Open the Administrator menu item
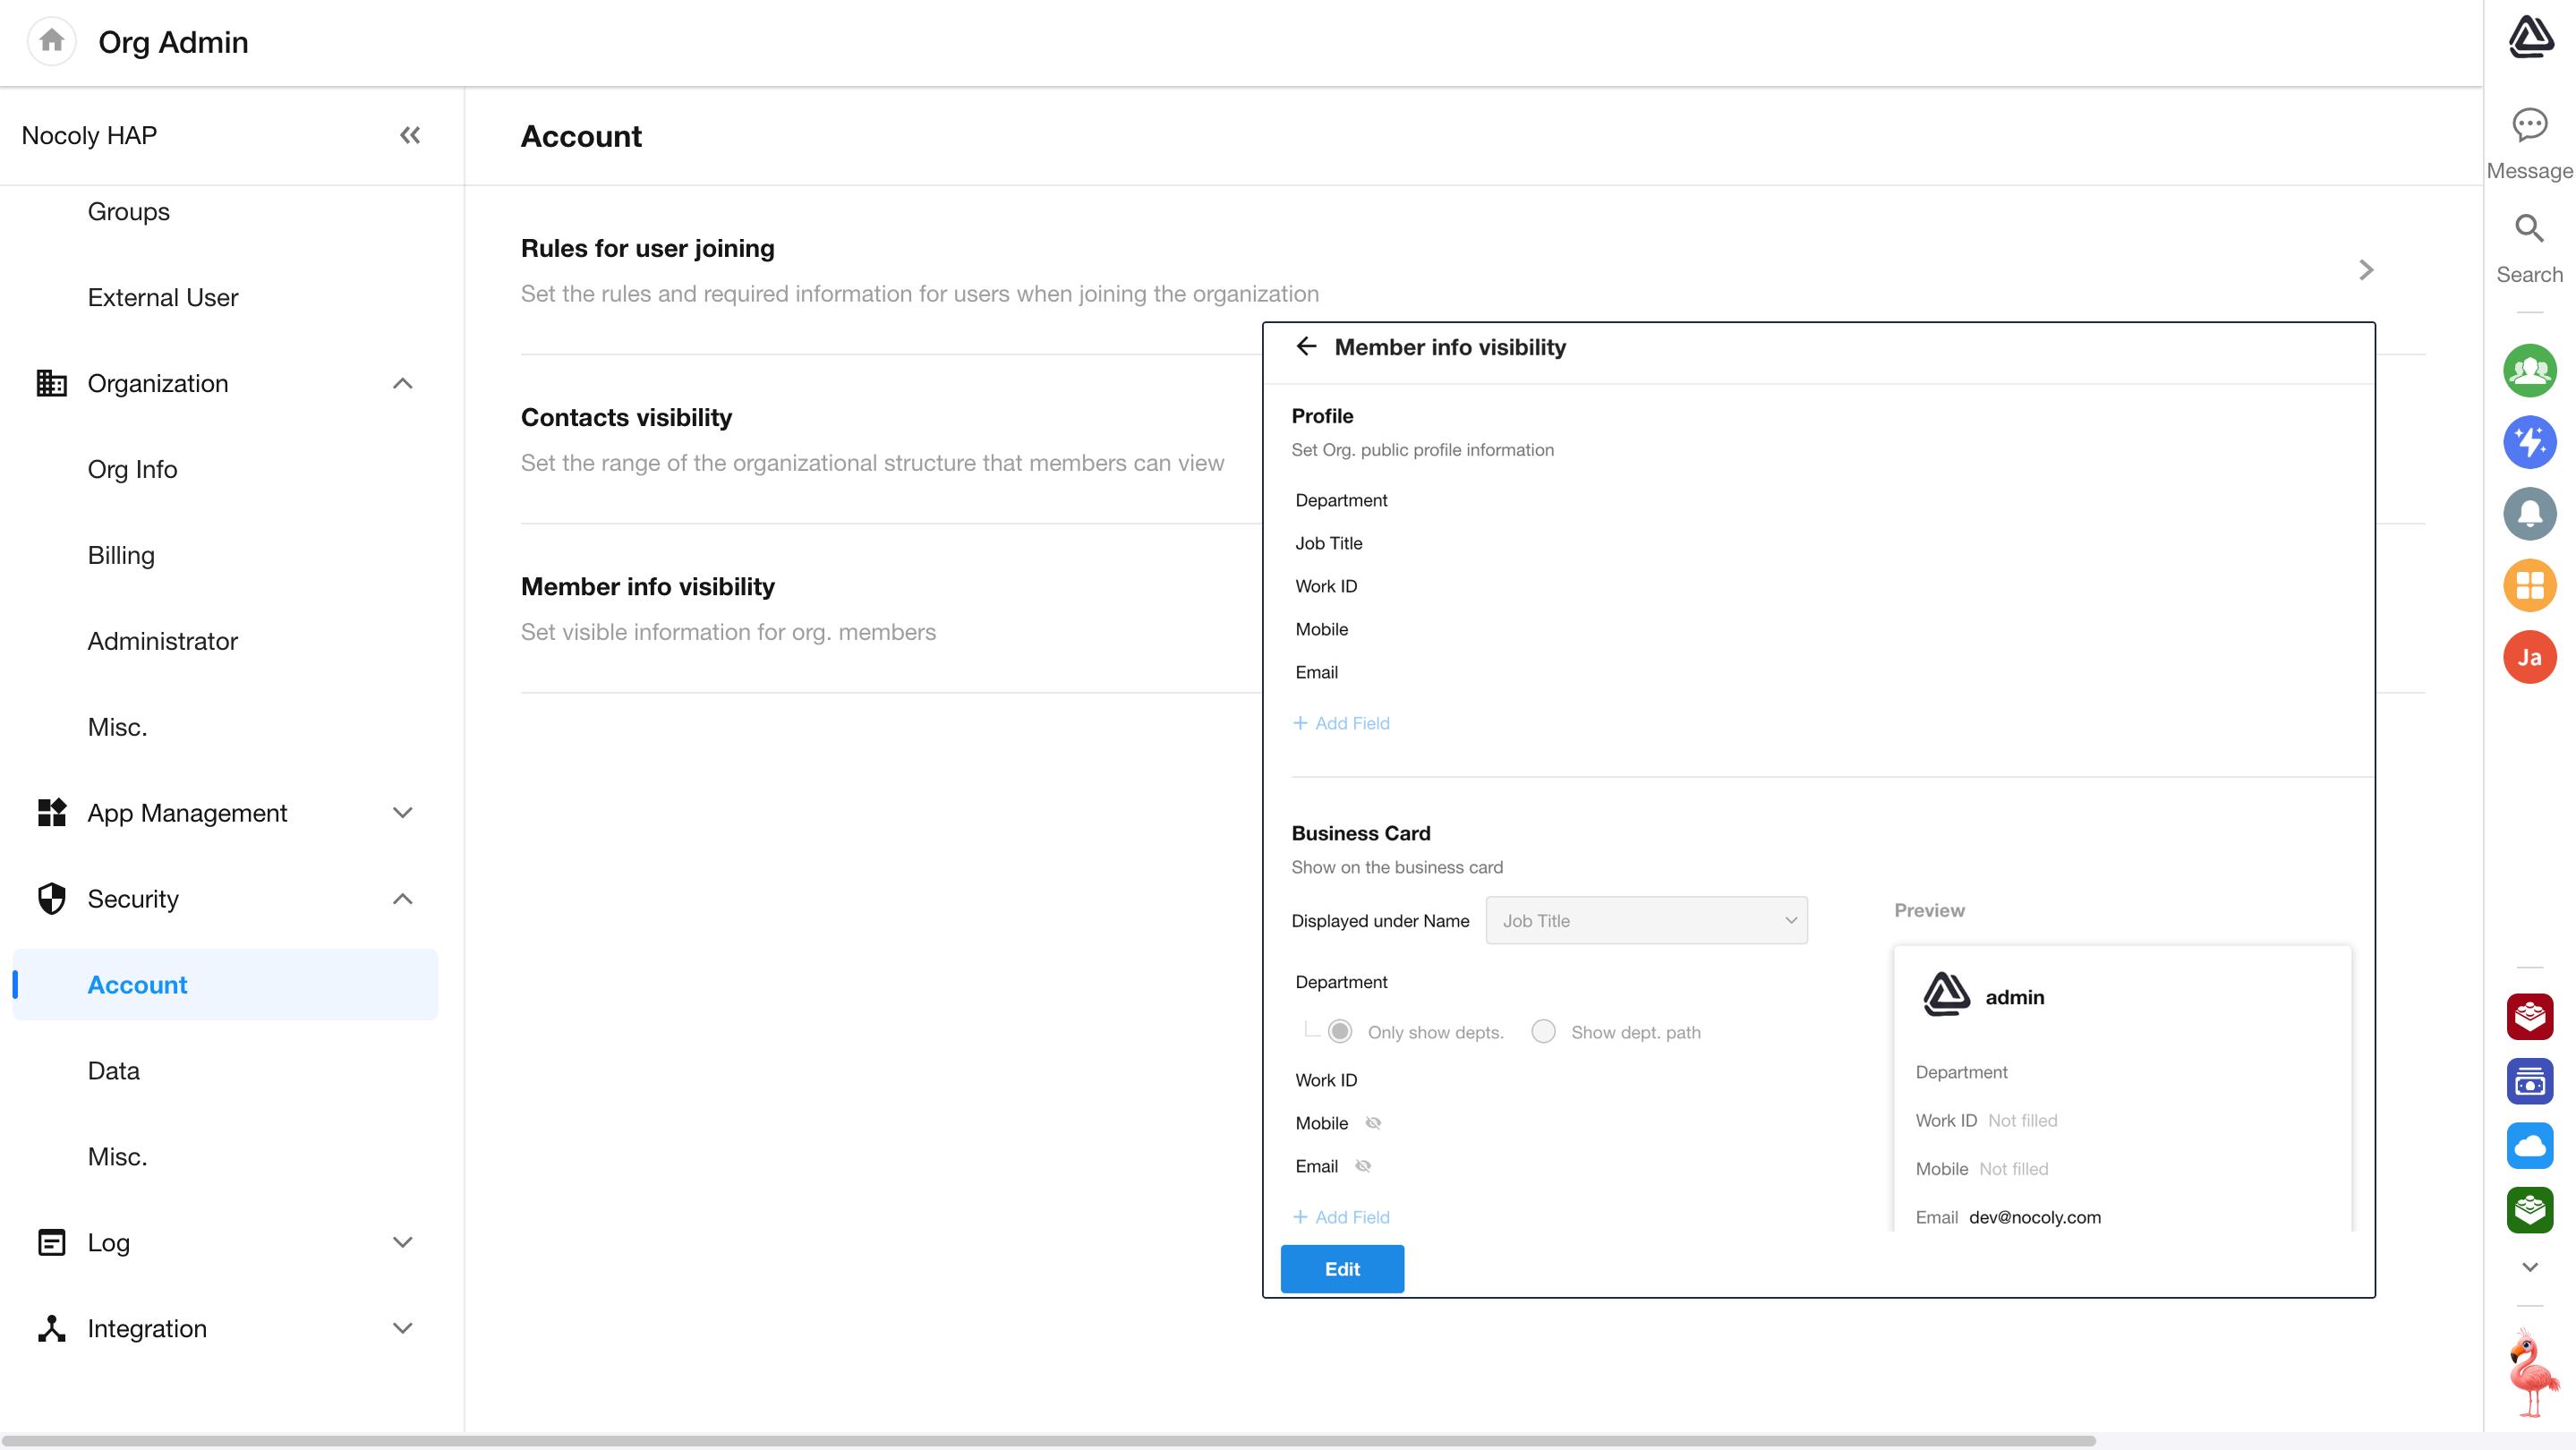2576x1450 pixels. point(162,641)
